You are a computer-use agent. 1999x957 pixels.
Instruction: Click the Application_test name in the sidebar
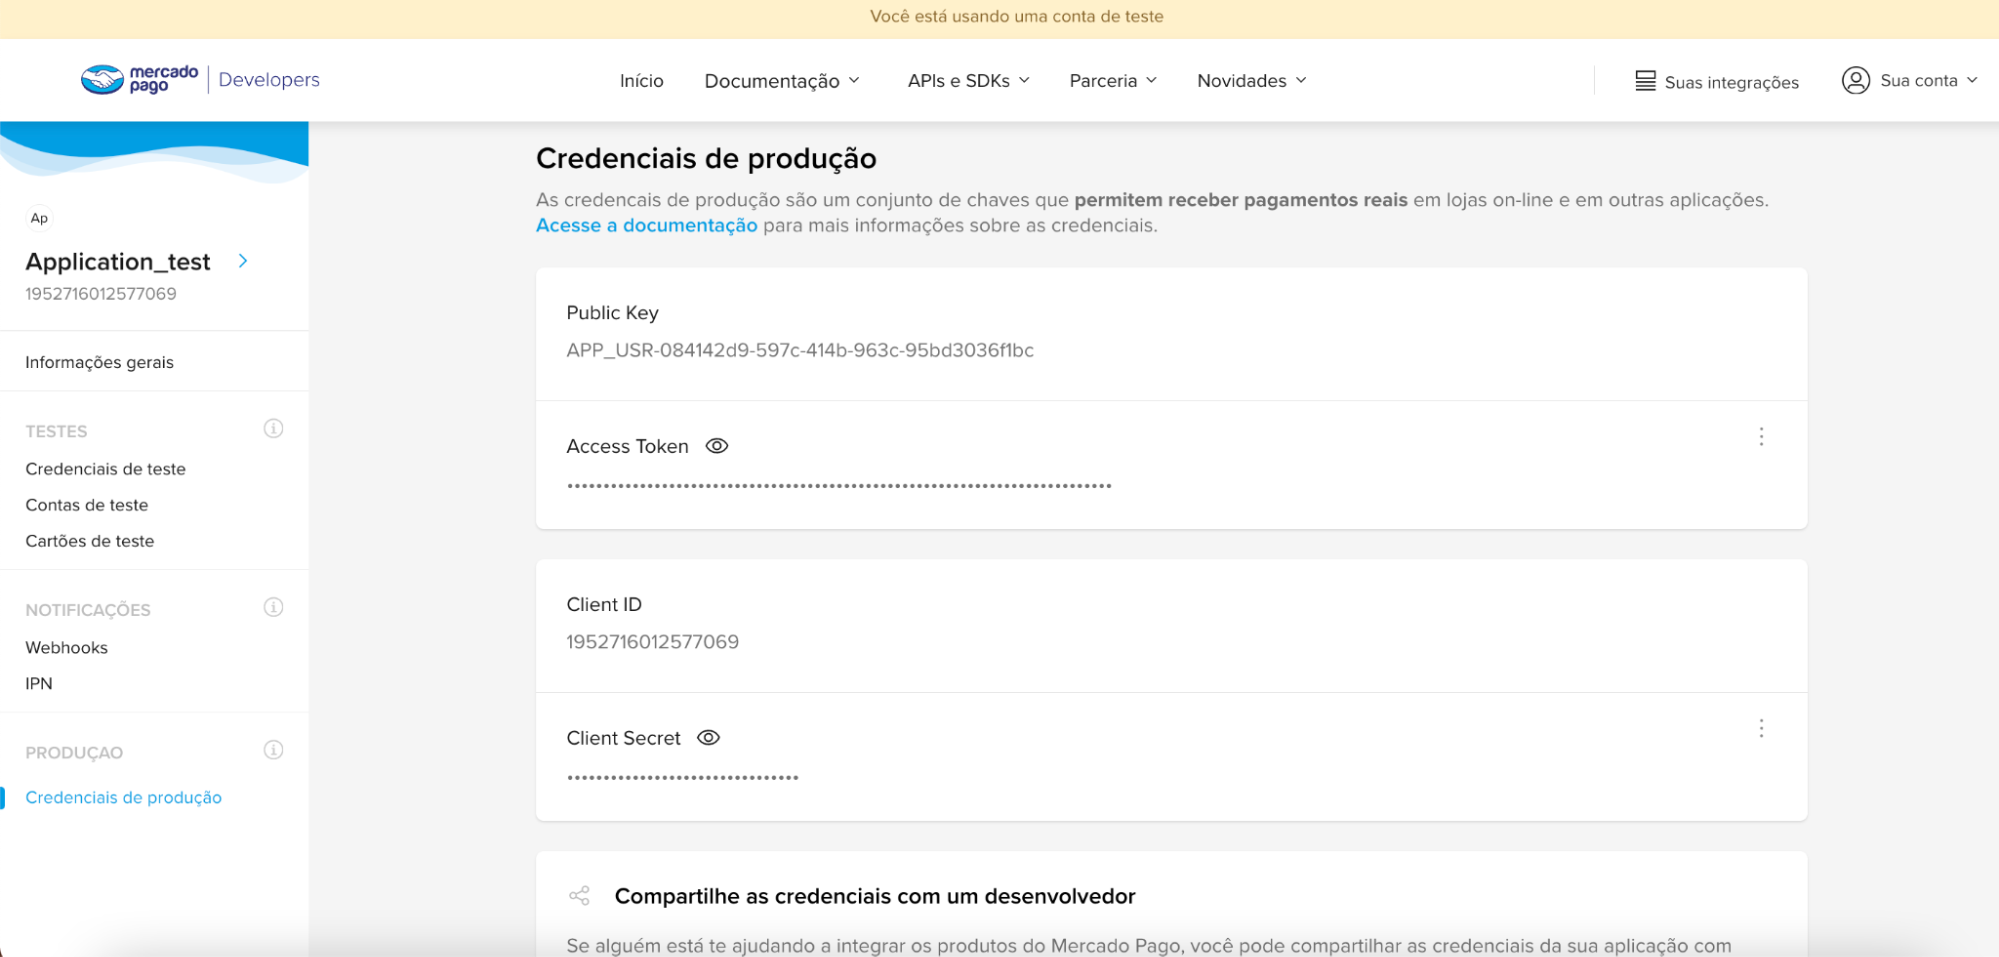pos(117,261)
